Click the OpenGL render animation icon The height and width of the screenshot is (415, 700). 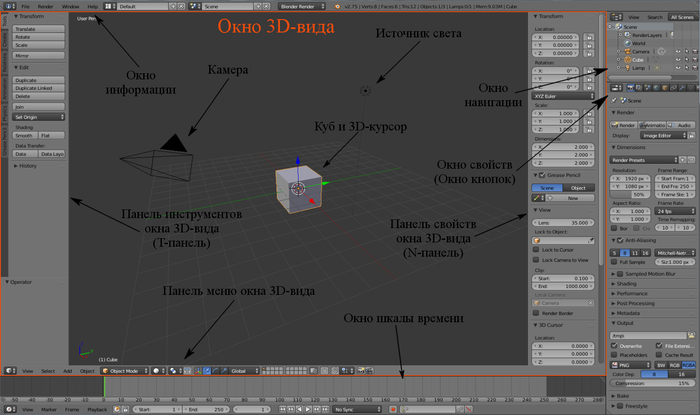370,371
